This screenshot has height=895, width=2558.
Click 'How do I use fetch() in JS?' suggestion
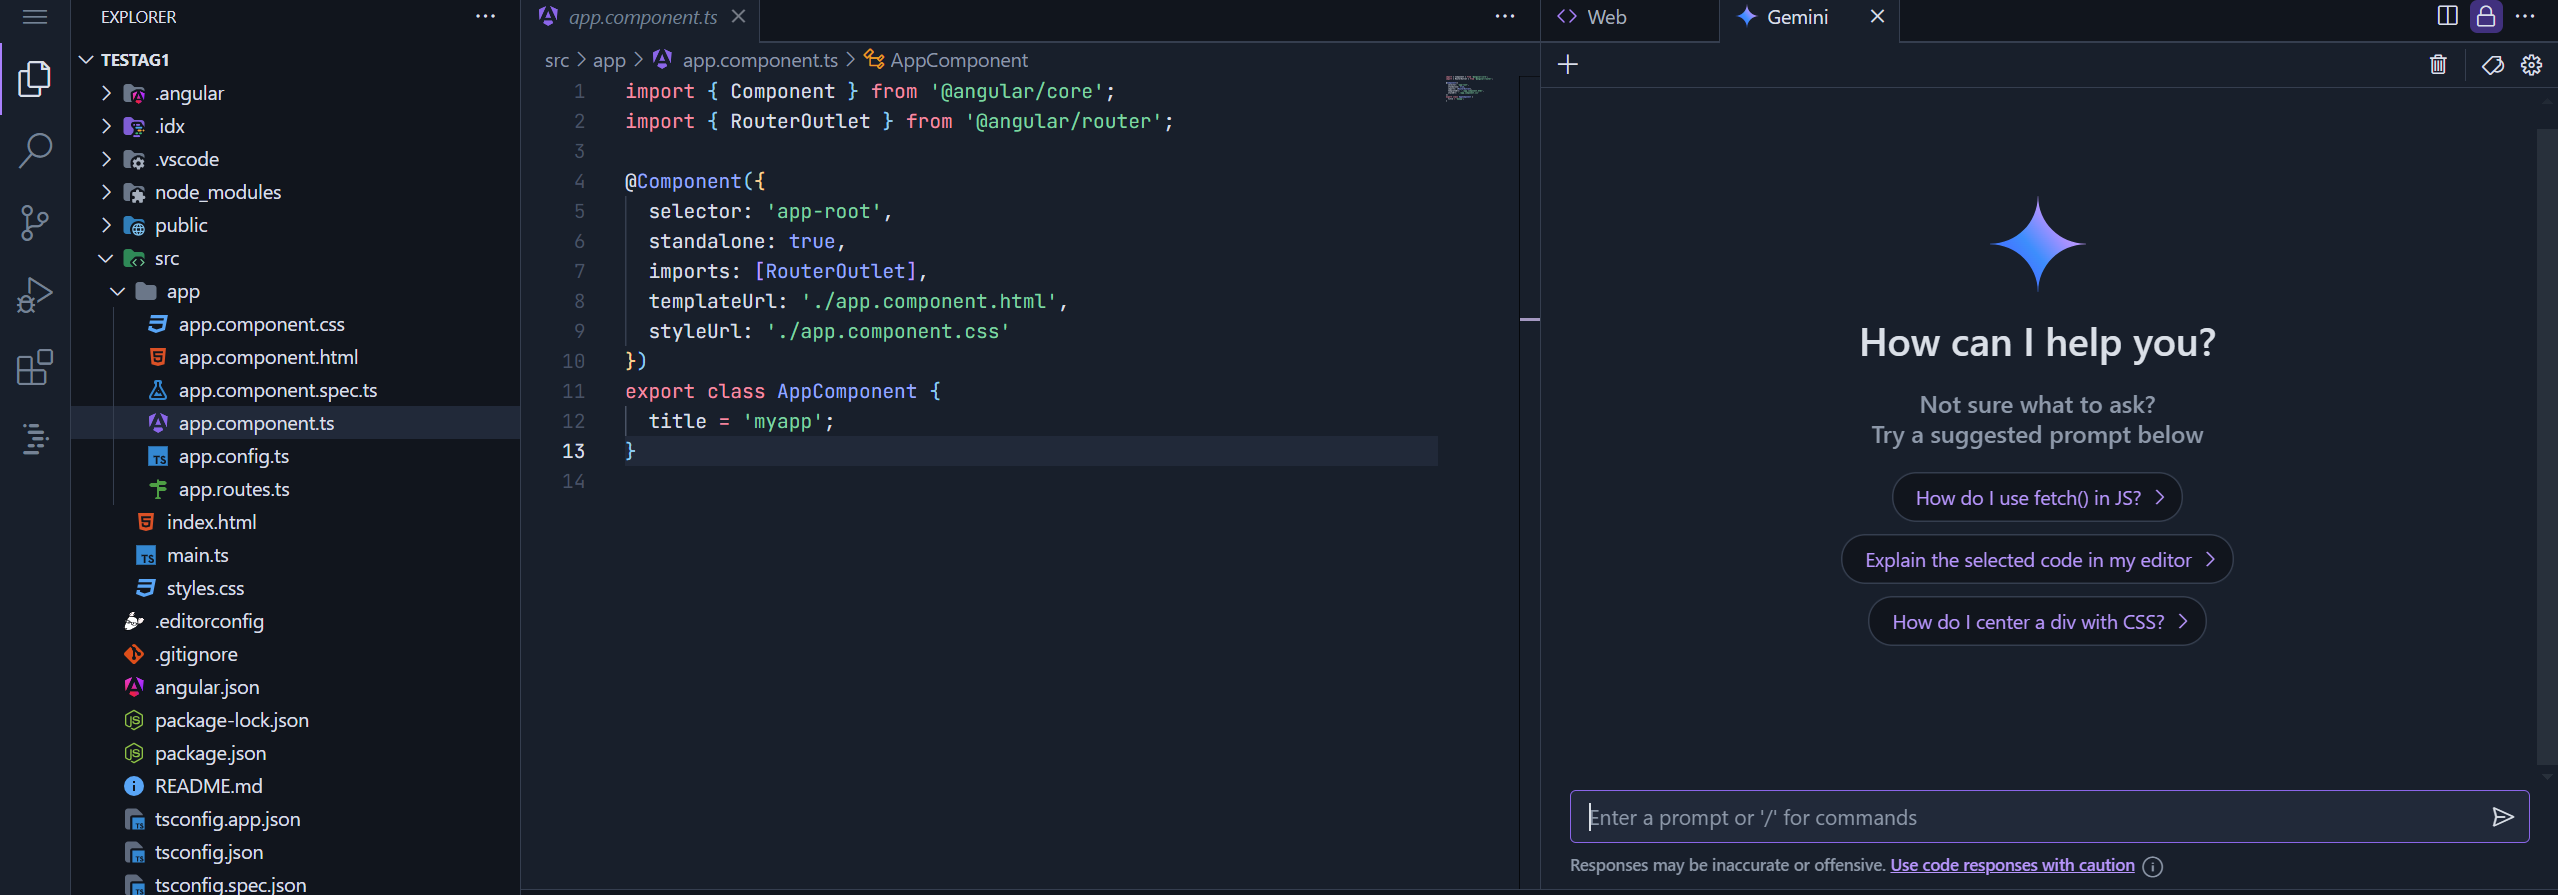point(2036,498)
